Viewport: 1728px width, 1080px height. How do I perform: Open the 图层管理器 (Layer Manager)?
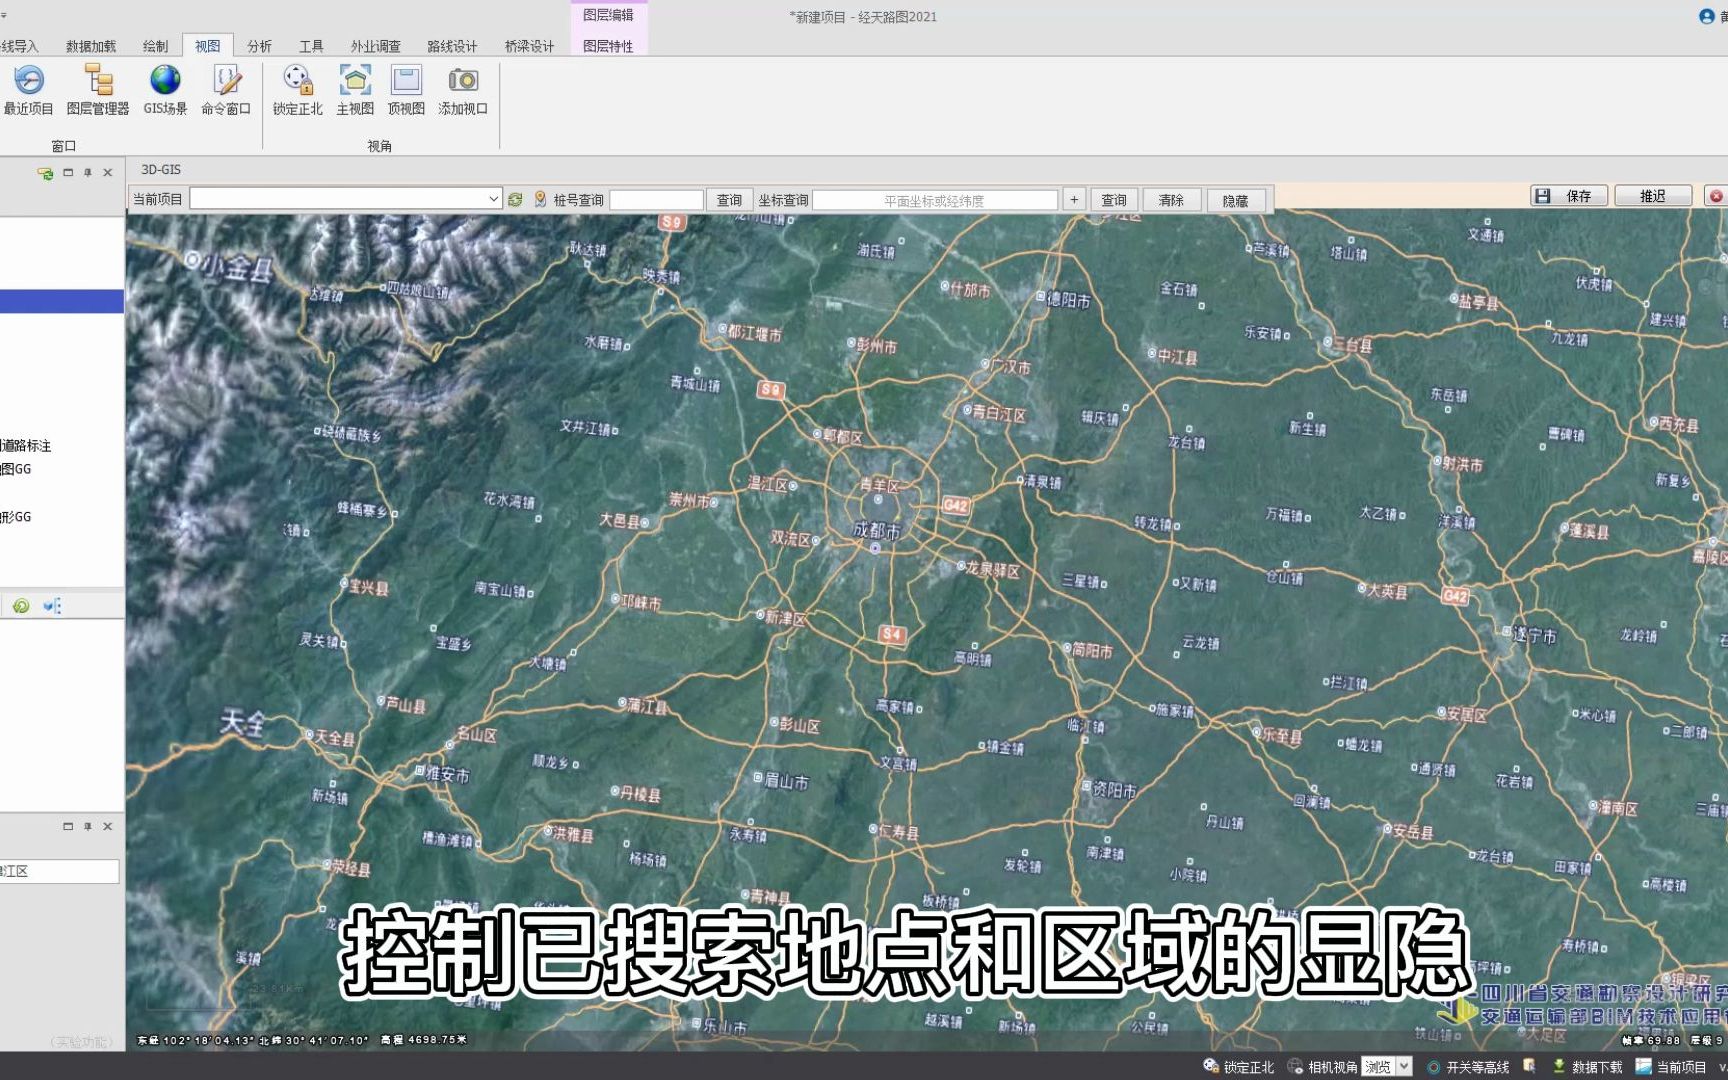(x=96, y=90)
